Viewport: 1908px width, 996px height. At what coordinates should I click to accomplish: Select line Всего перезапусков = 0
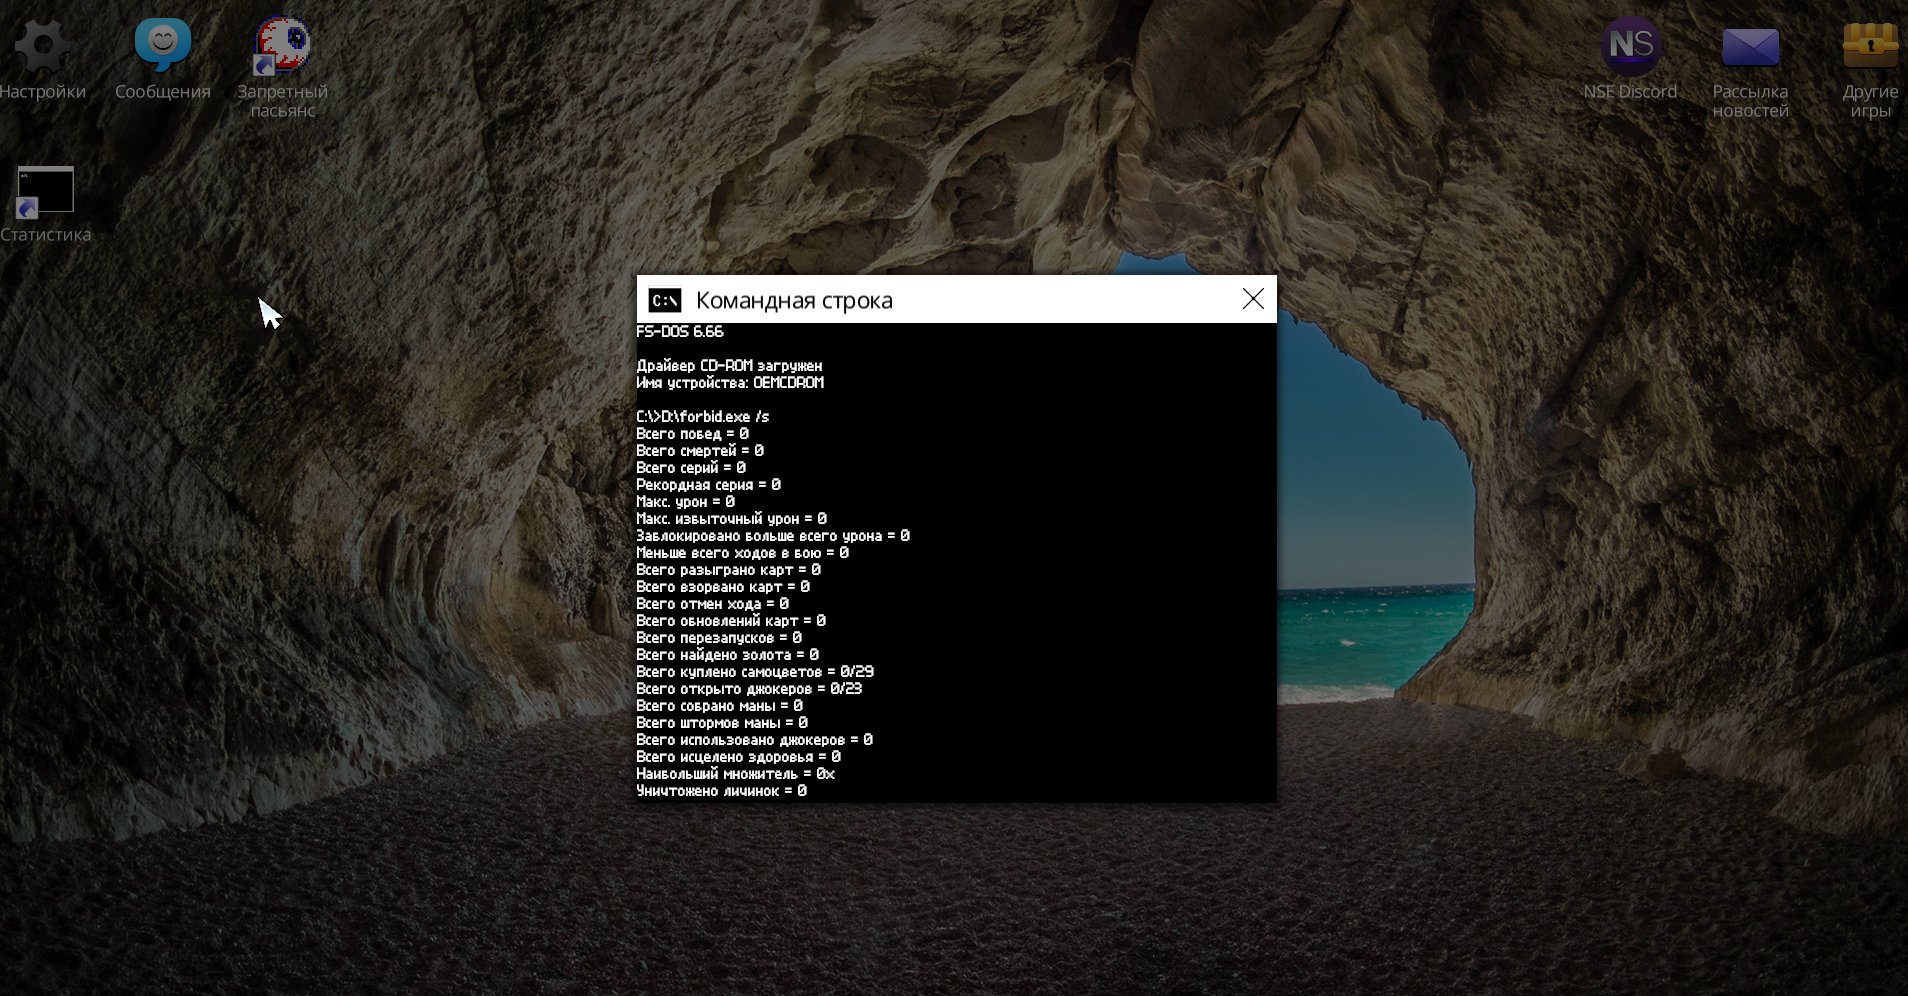(719, 638)
